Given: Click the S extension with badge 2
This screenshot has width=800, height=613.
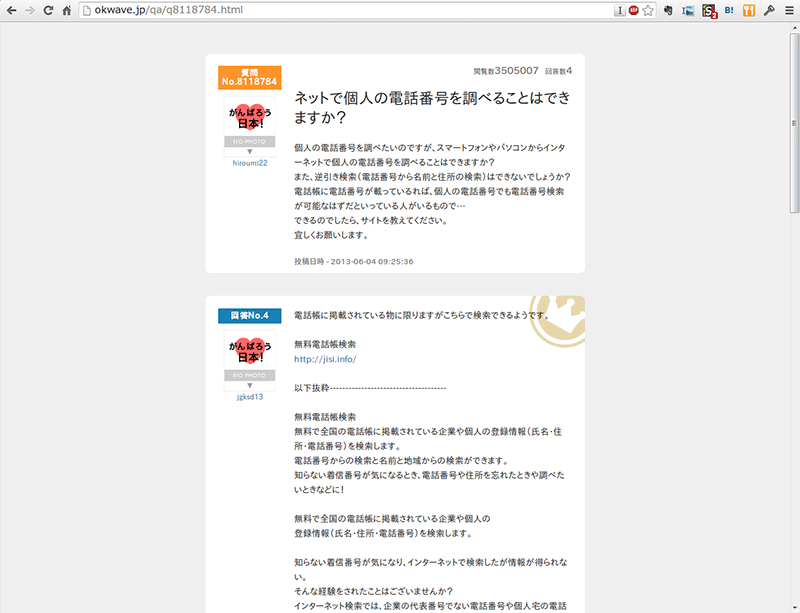Looking at the screenshot, I should [709, 11].
